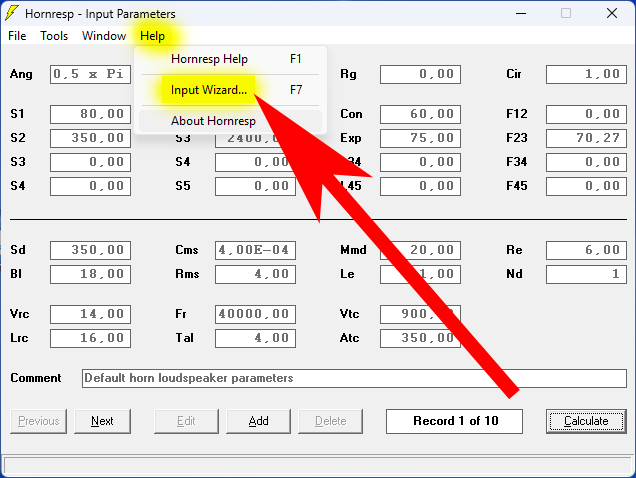Click the Comment text field
636x478 pixels.
click(x=354, y=378)
